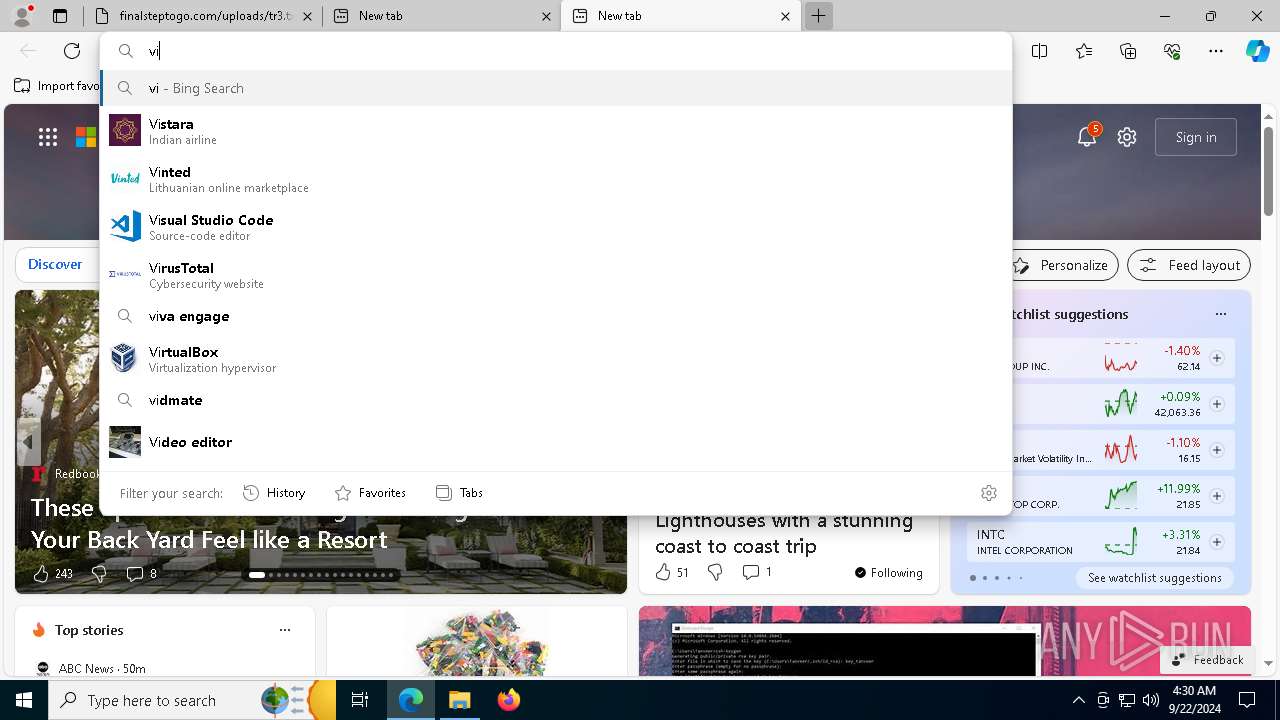This screenshot has width=1280, height=720.
Task: Launch Firefox from taskbar
Action: click(508, 700)
